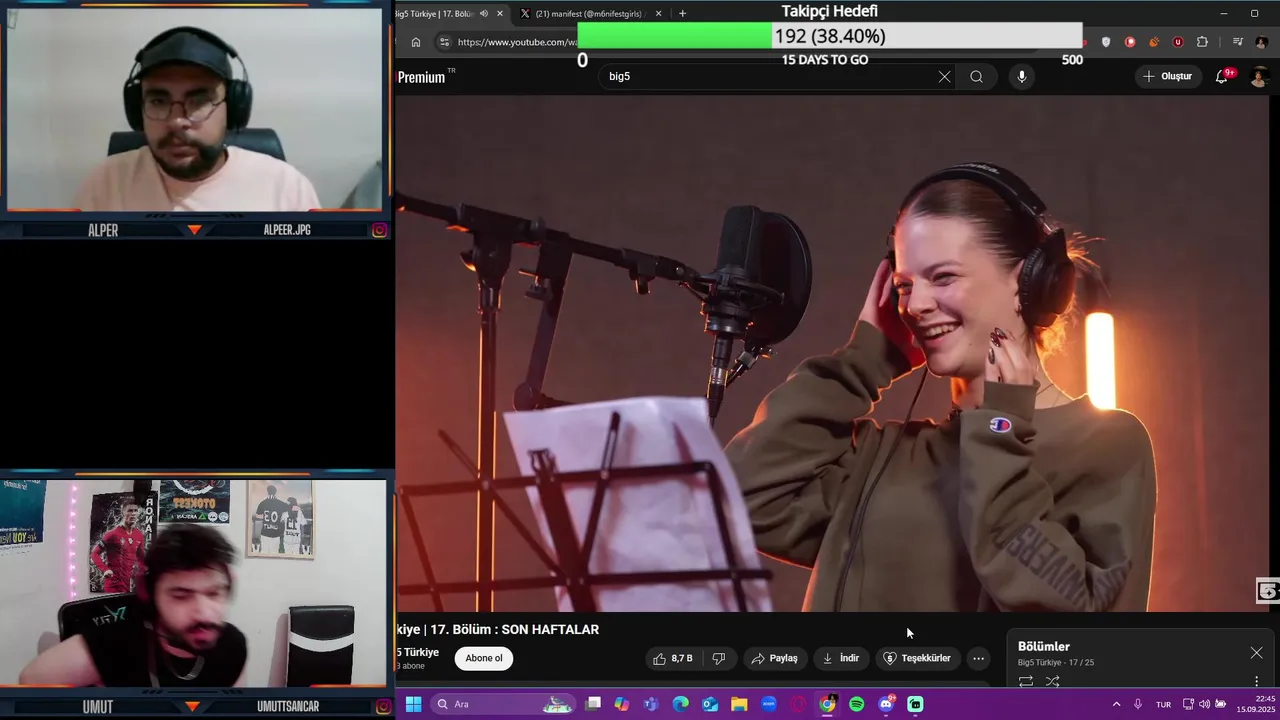
Task: Open the Chrome profile avatar
Action: (1261, 42)
